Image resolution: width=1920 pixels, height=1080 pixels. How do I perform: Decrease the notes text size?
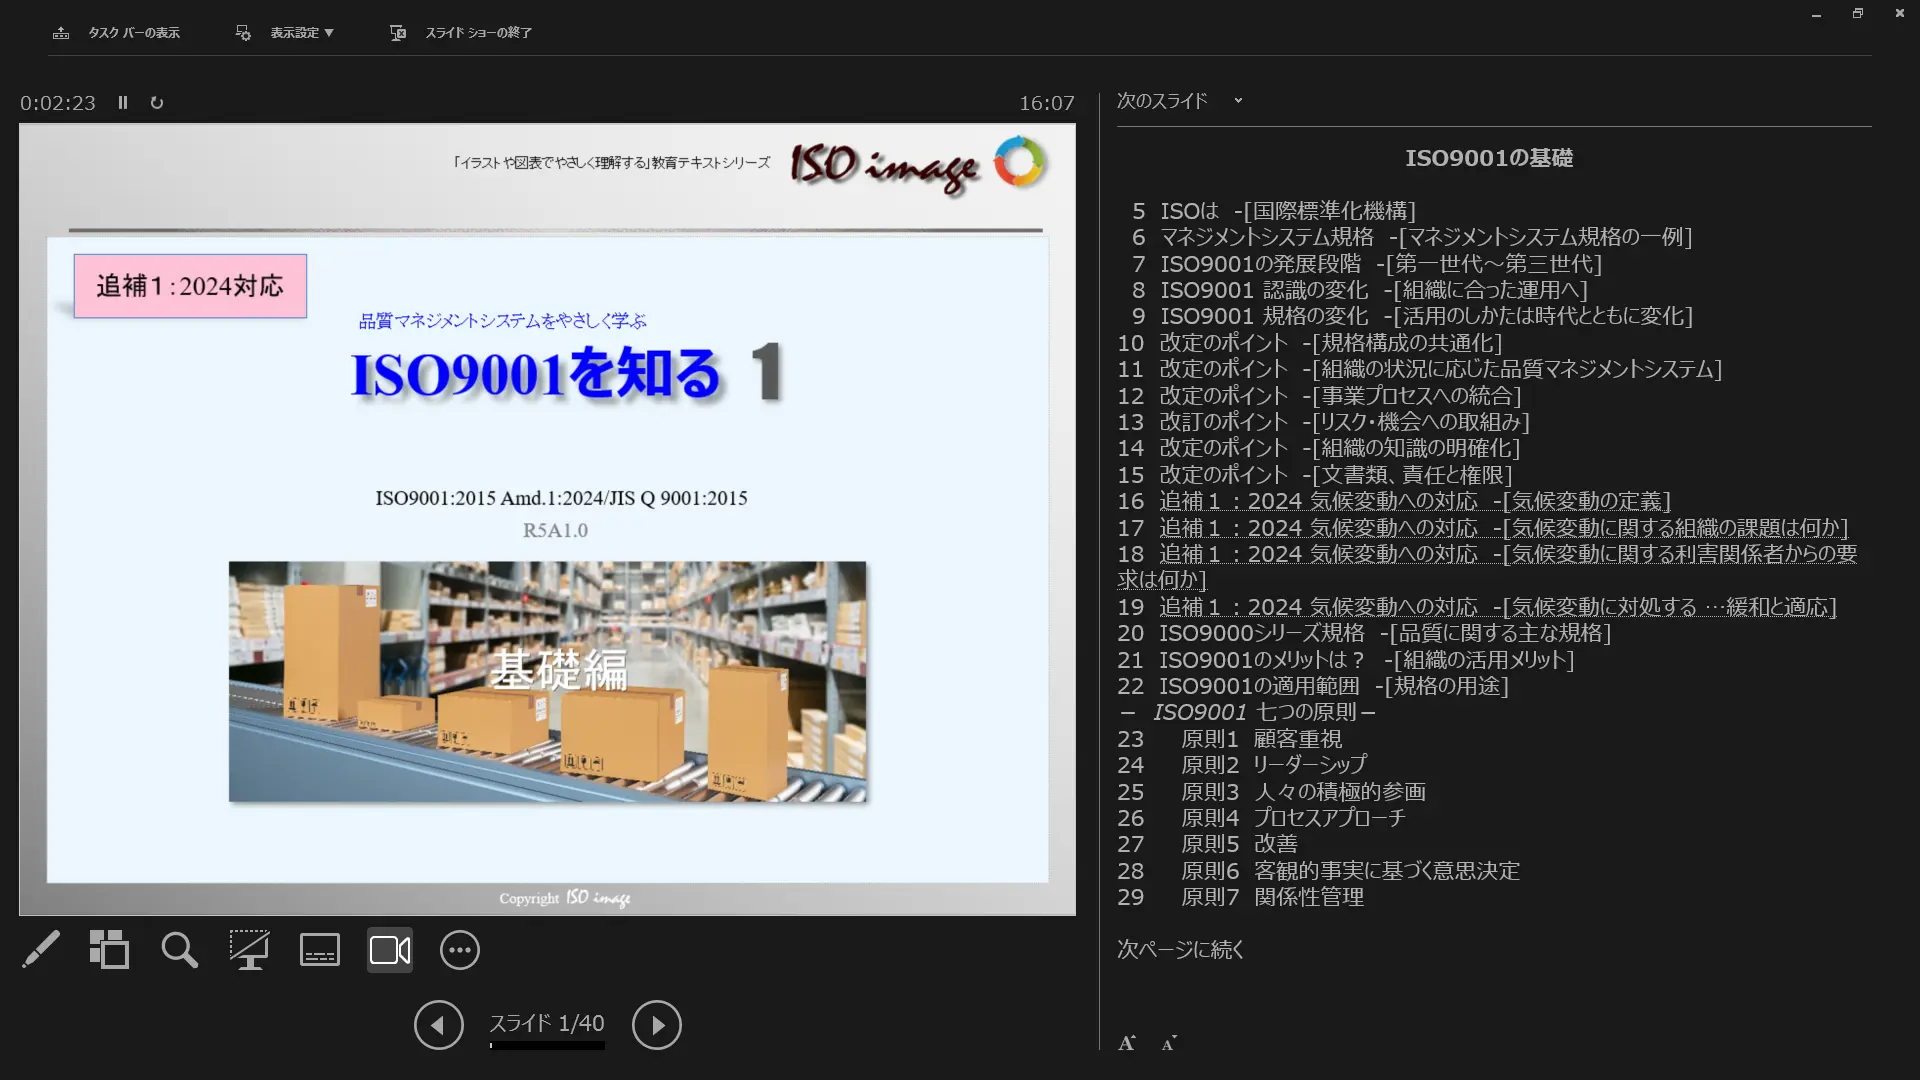click(x=1169, y=1043)
